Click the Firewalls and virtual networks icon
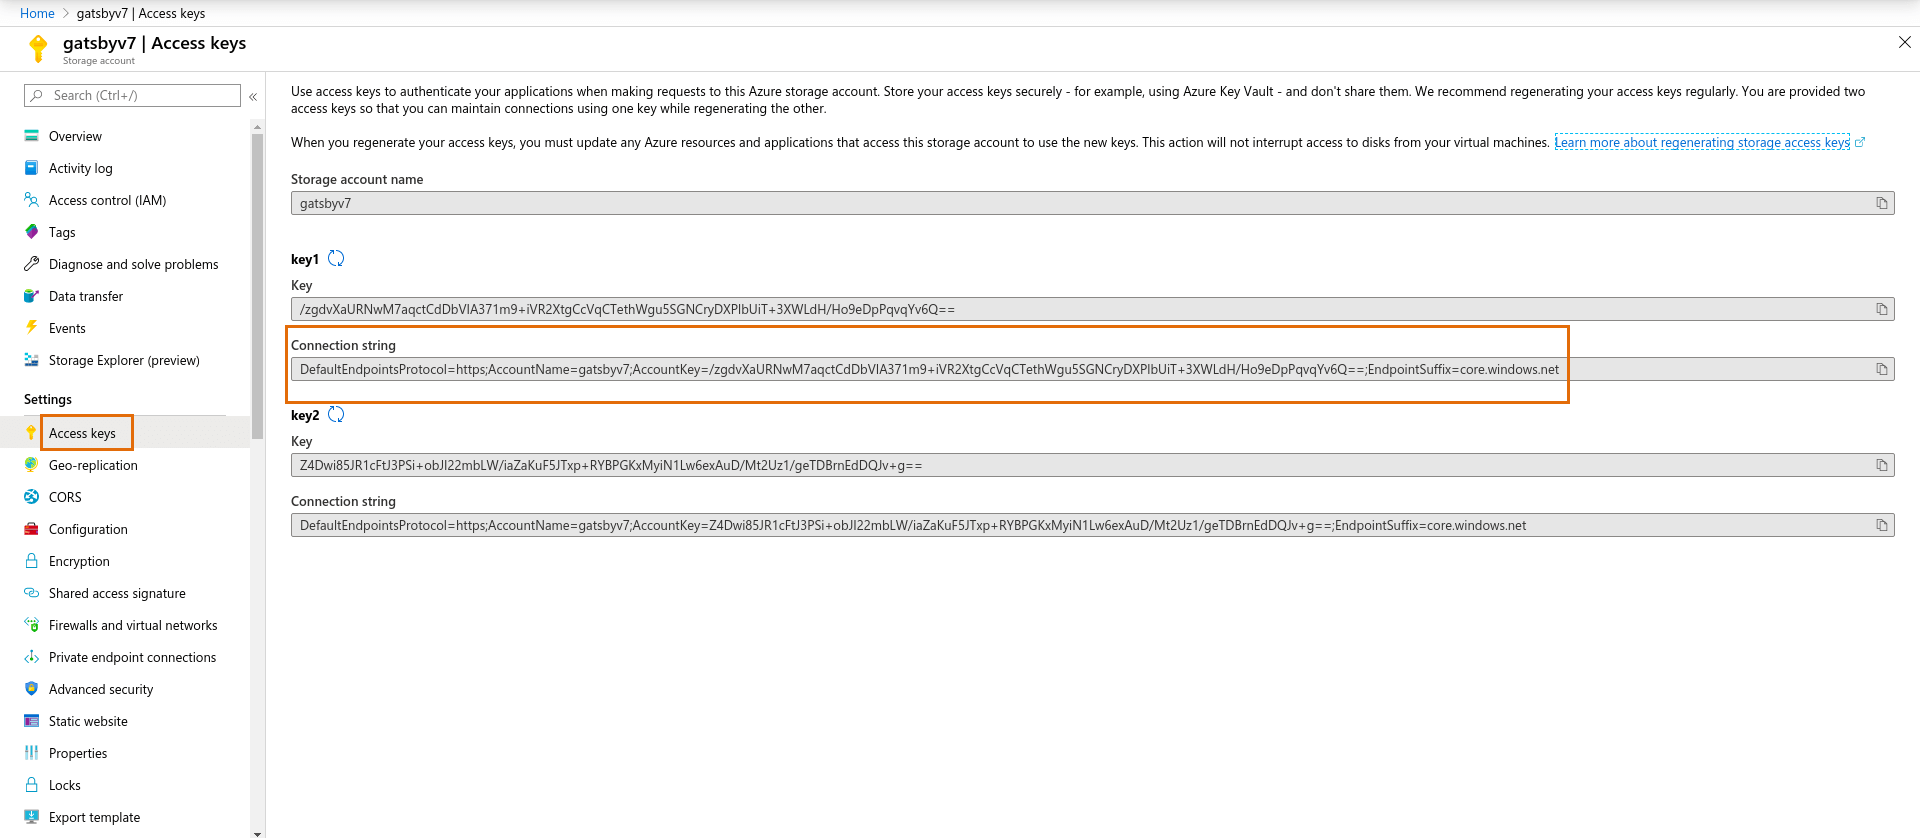 (32, 625)
